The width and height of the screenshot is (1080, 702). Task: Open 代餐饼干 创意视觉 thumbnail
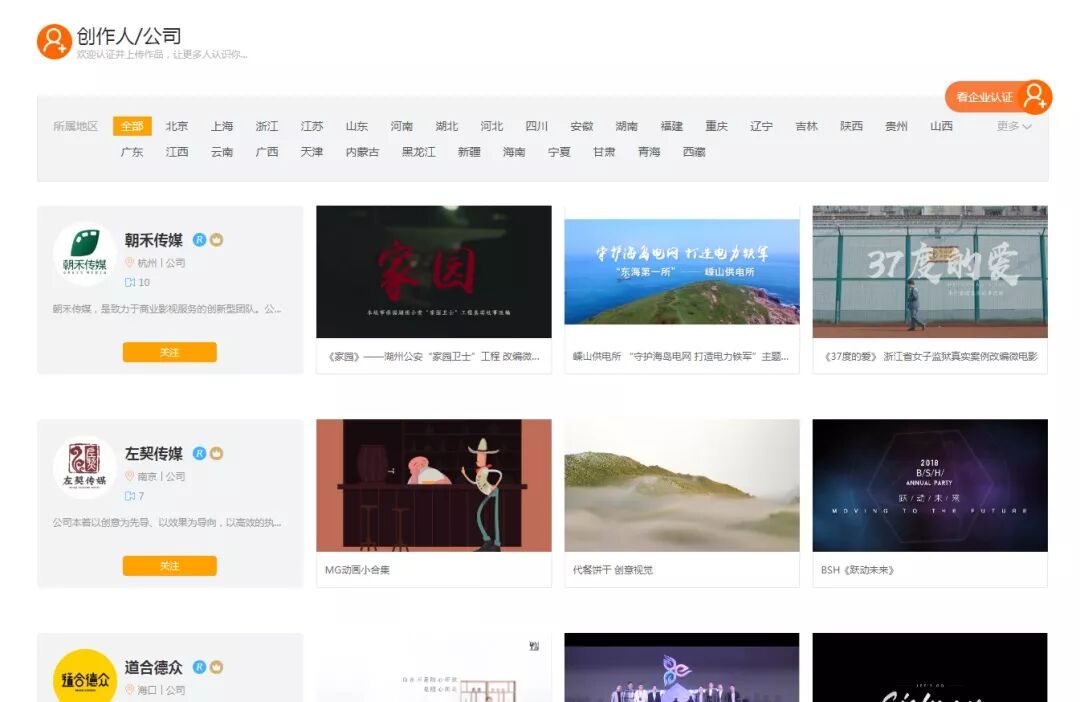[682, 485]
